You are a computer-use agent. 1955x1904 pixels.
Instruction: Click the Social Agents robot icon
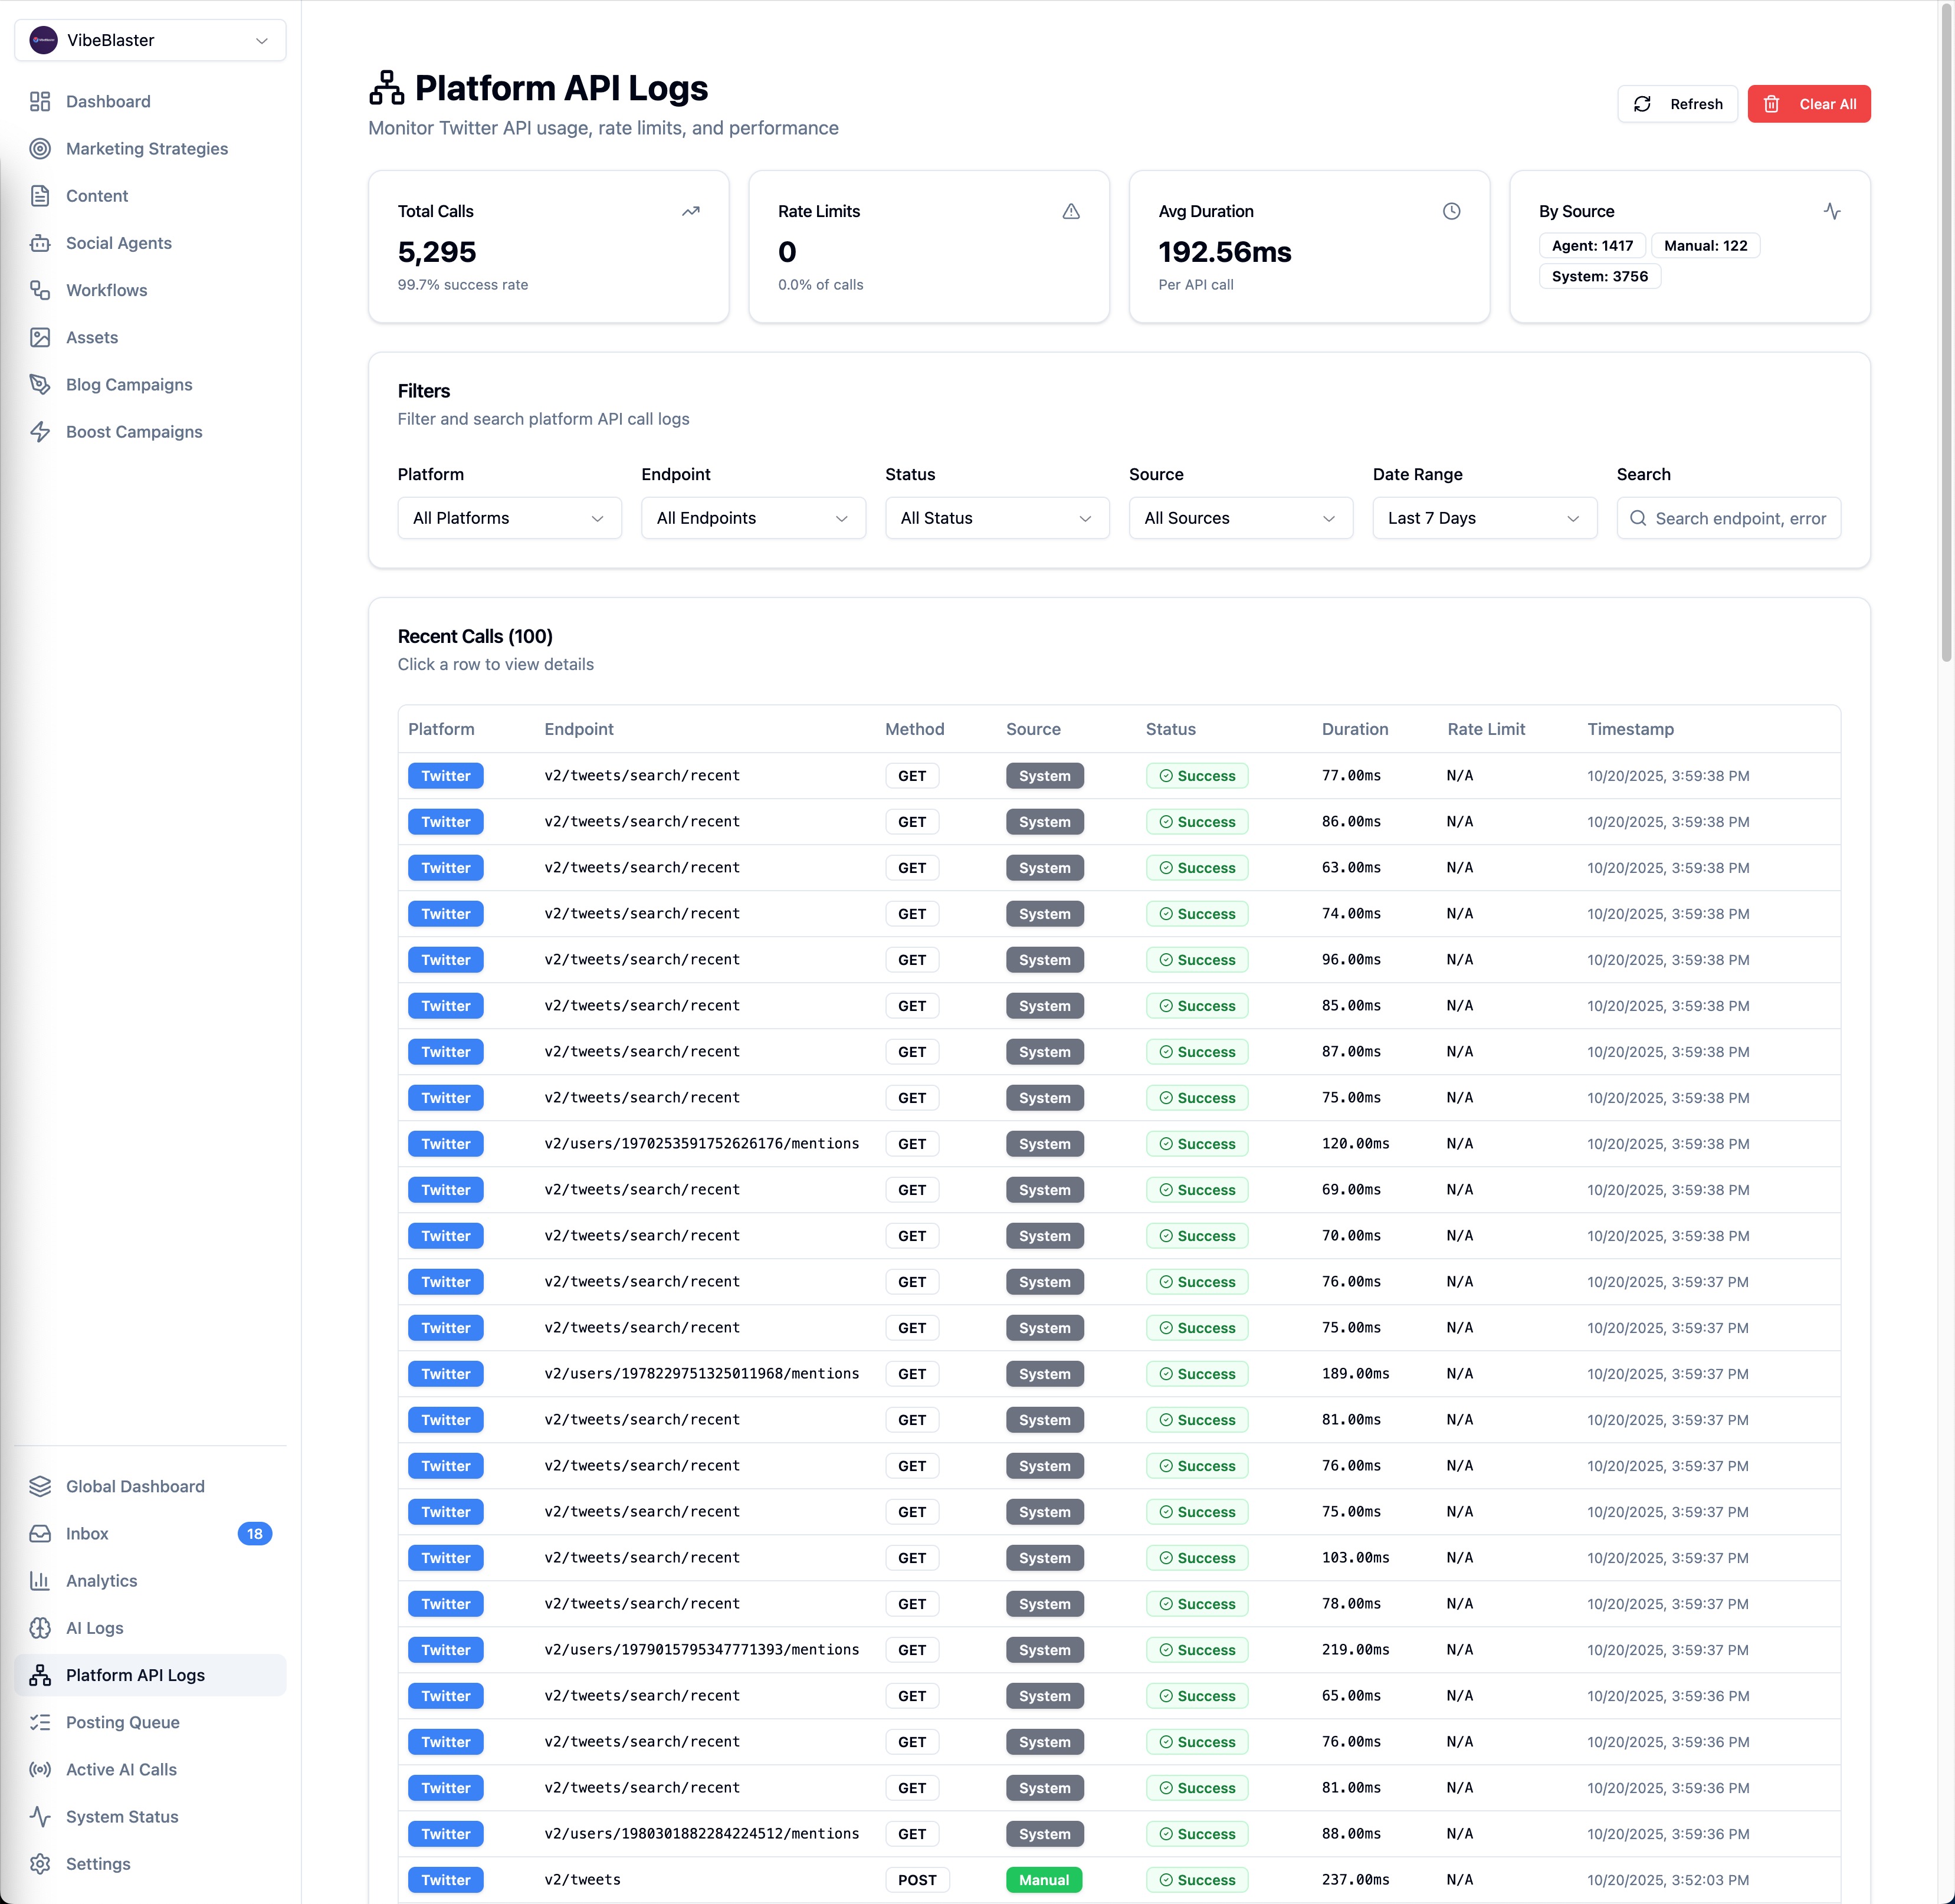(41, 243)
